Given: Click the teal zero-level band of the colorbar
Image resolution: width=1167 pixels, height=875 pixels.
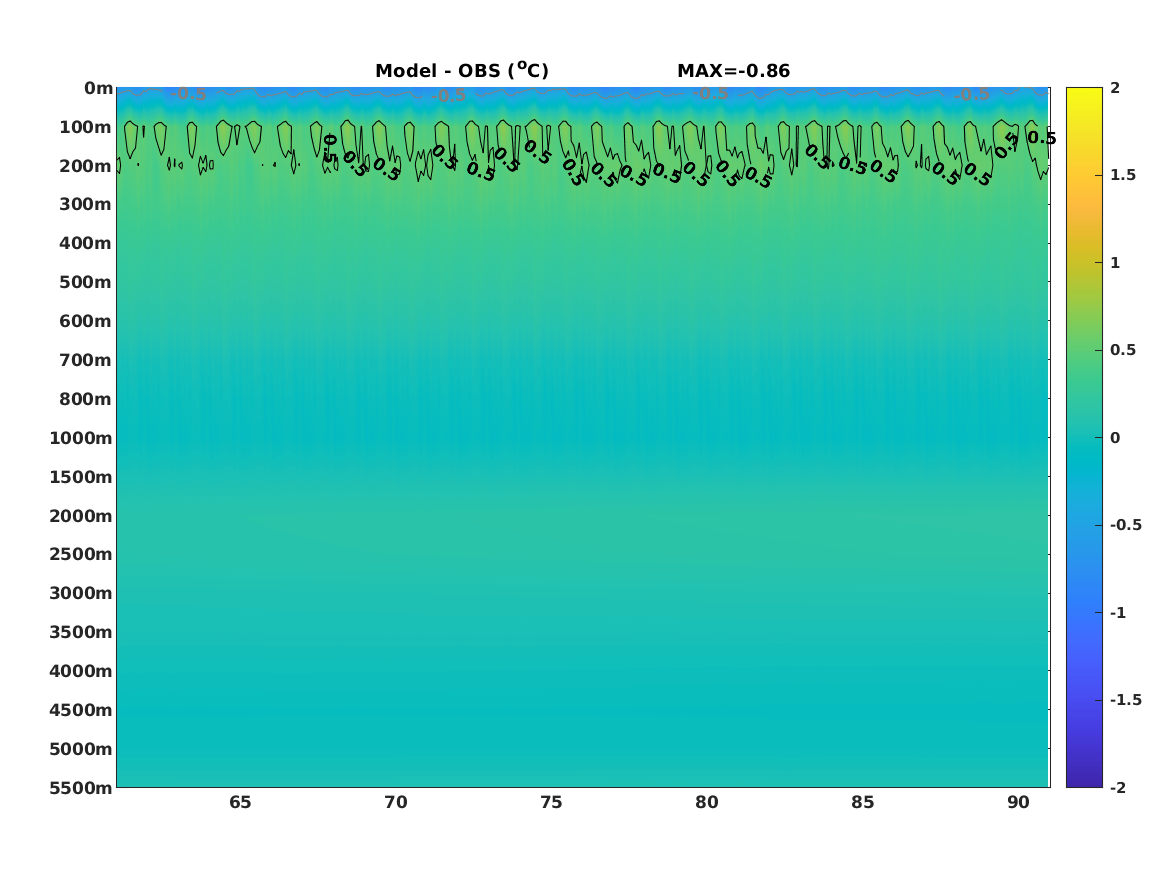Looking at the screenshot, I should tap(1084, 438).
